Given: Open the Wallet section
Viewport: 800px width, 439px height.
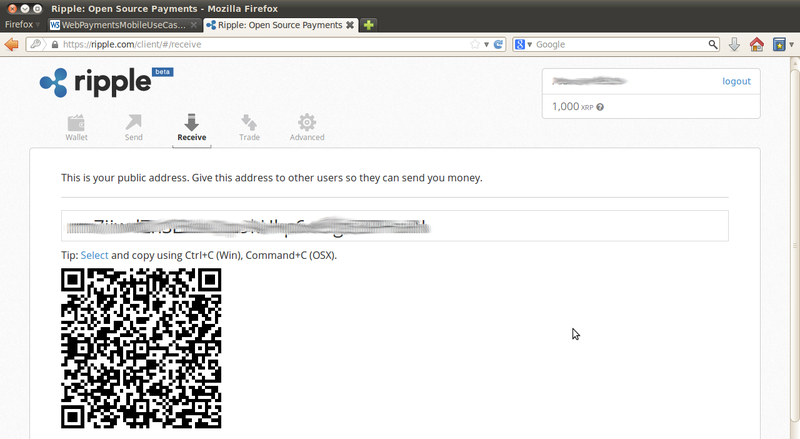Looking at the screenshot, I should pos(77,128).
